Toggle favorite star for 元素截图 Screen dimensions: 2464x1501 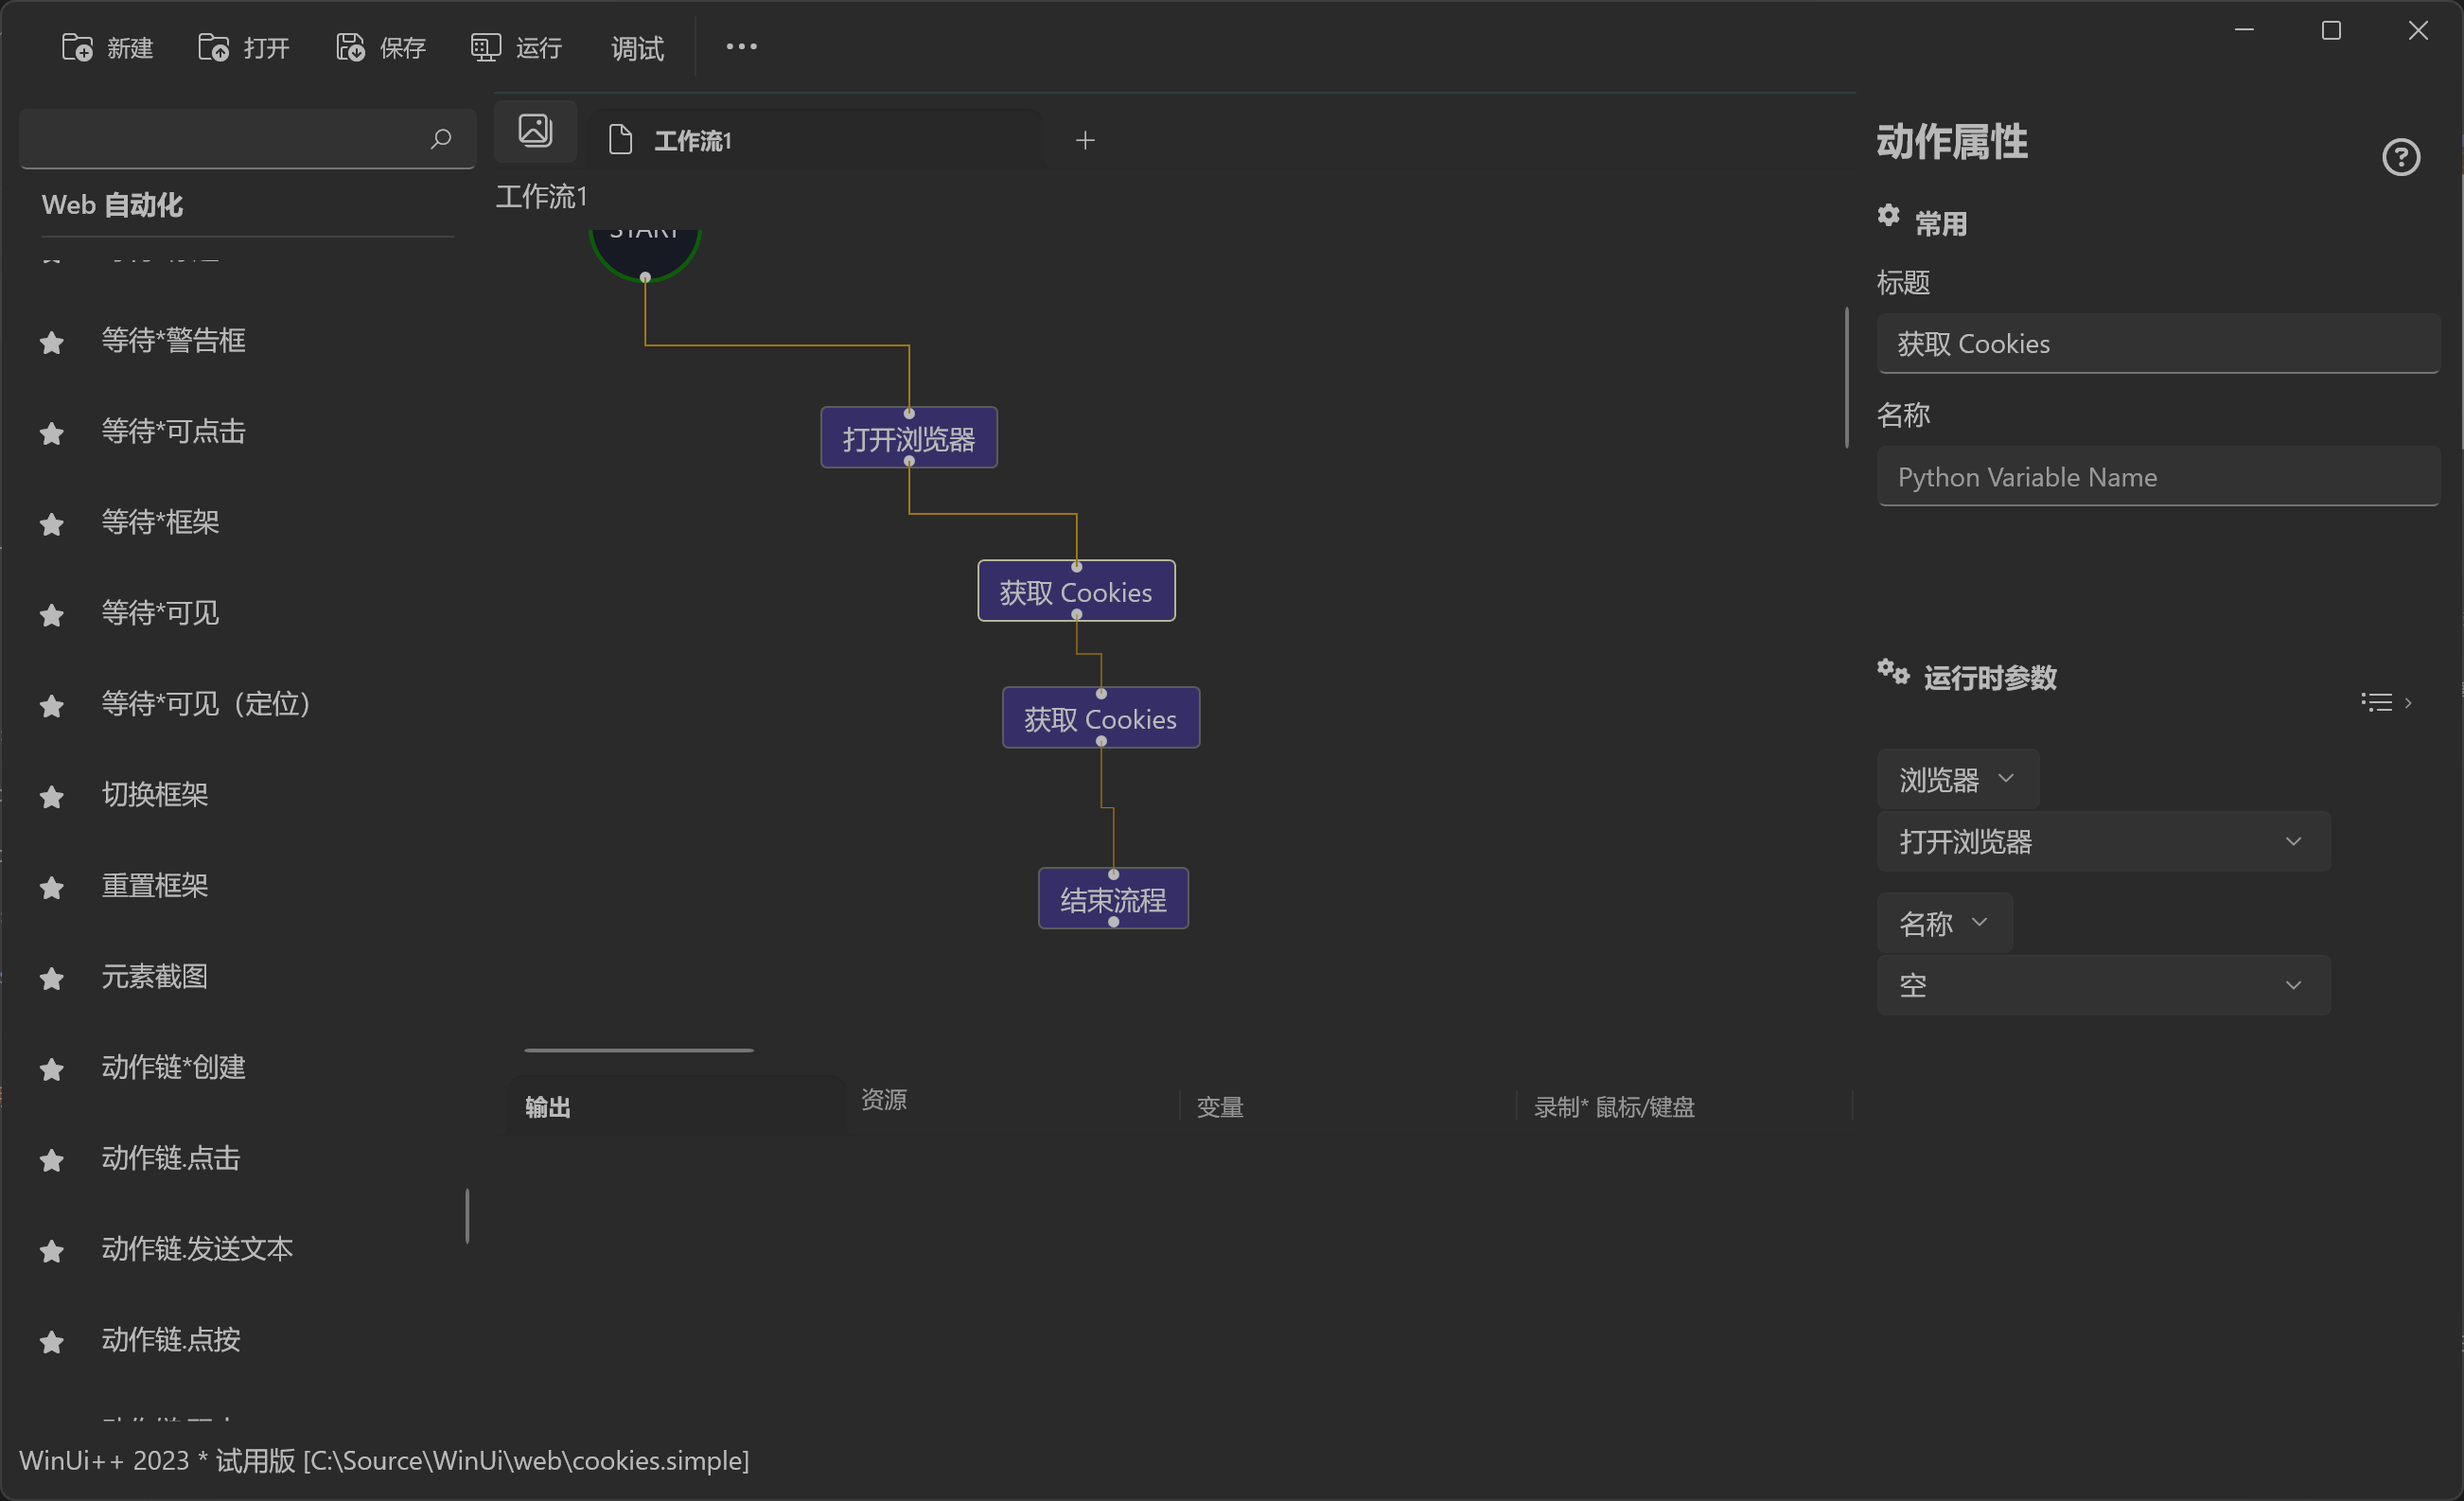click(x=52, y=979)
